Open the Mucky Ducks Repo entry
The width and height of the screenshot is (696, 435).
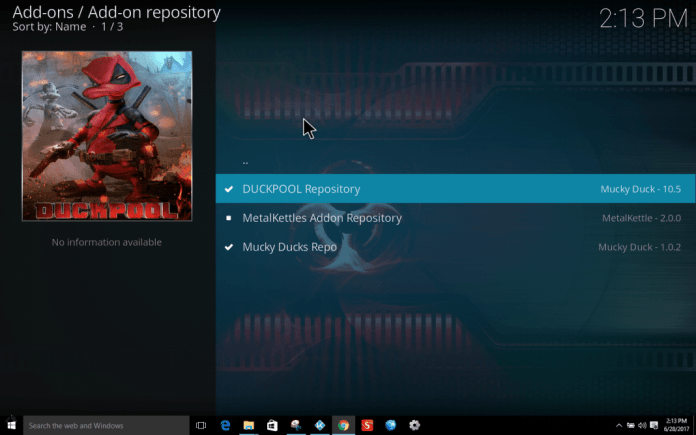455,247
